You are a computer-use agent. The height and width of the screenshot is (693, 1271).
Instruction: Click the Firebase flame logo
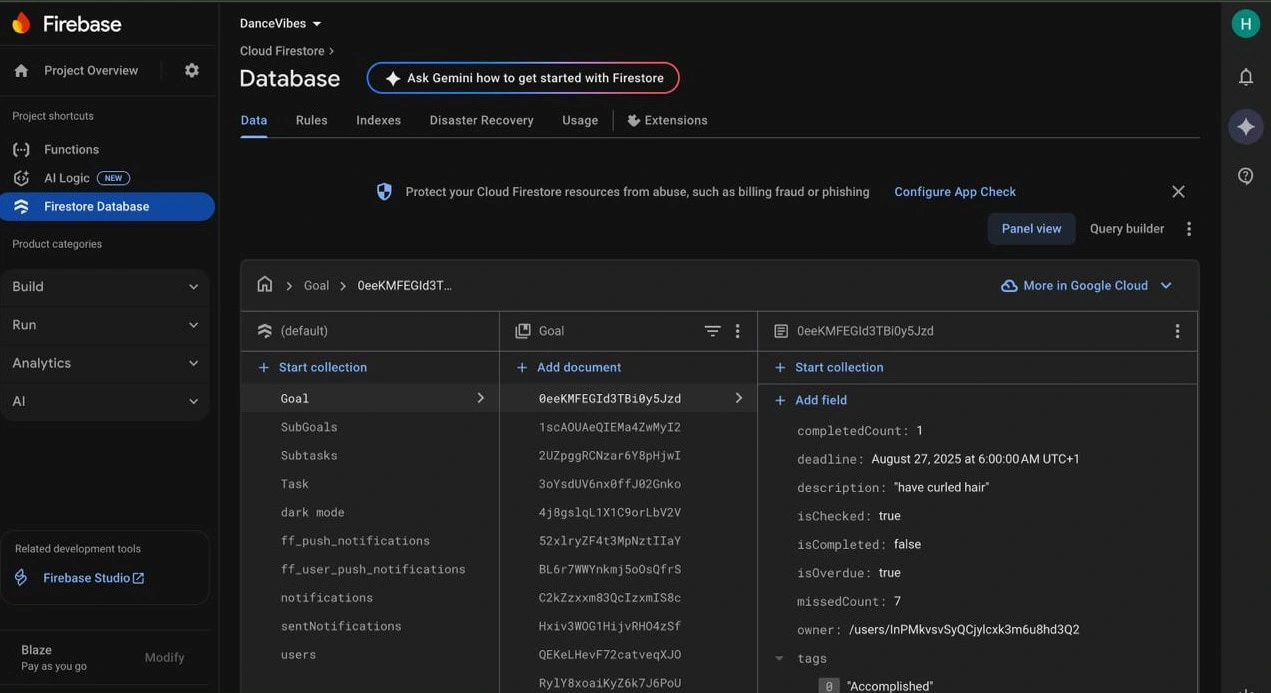[21, 23]
